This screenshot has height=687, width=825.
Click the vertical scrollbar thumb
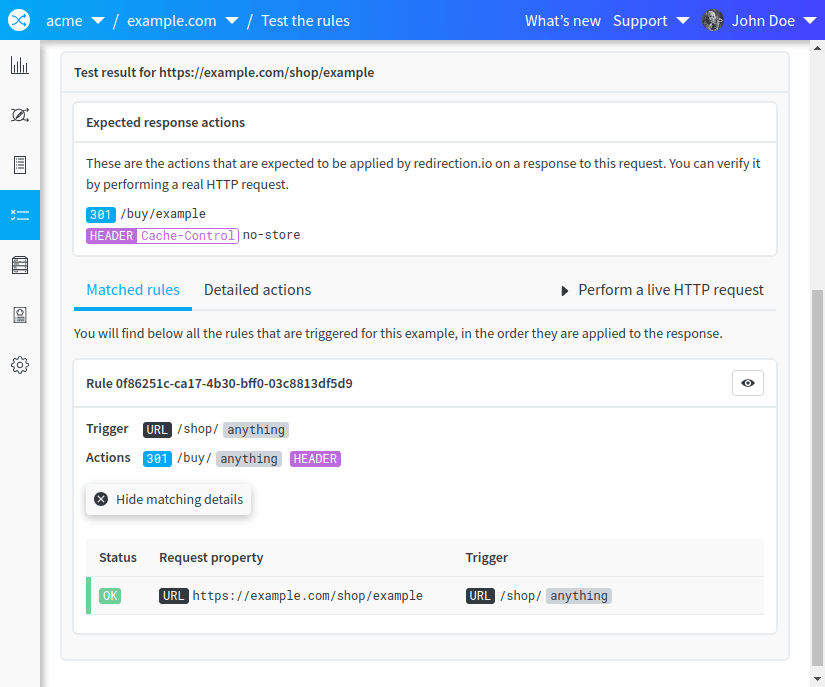(818, 478)
